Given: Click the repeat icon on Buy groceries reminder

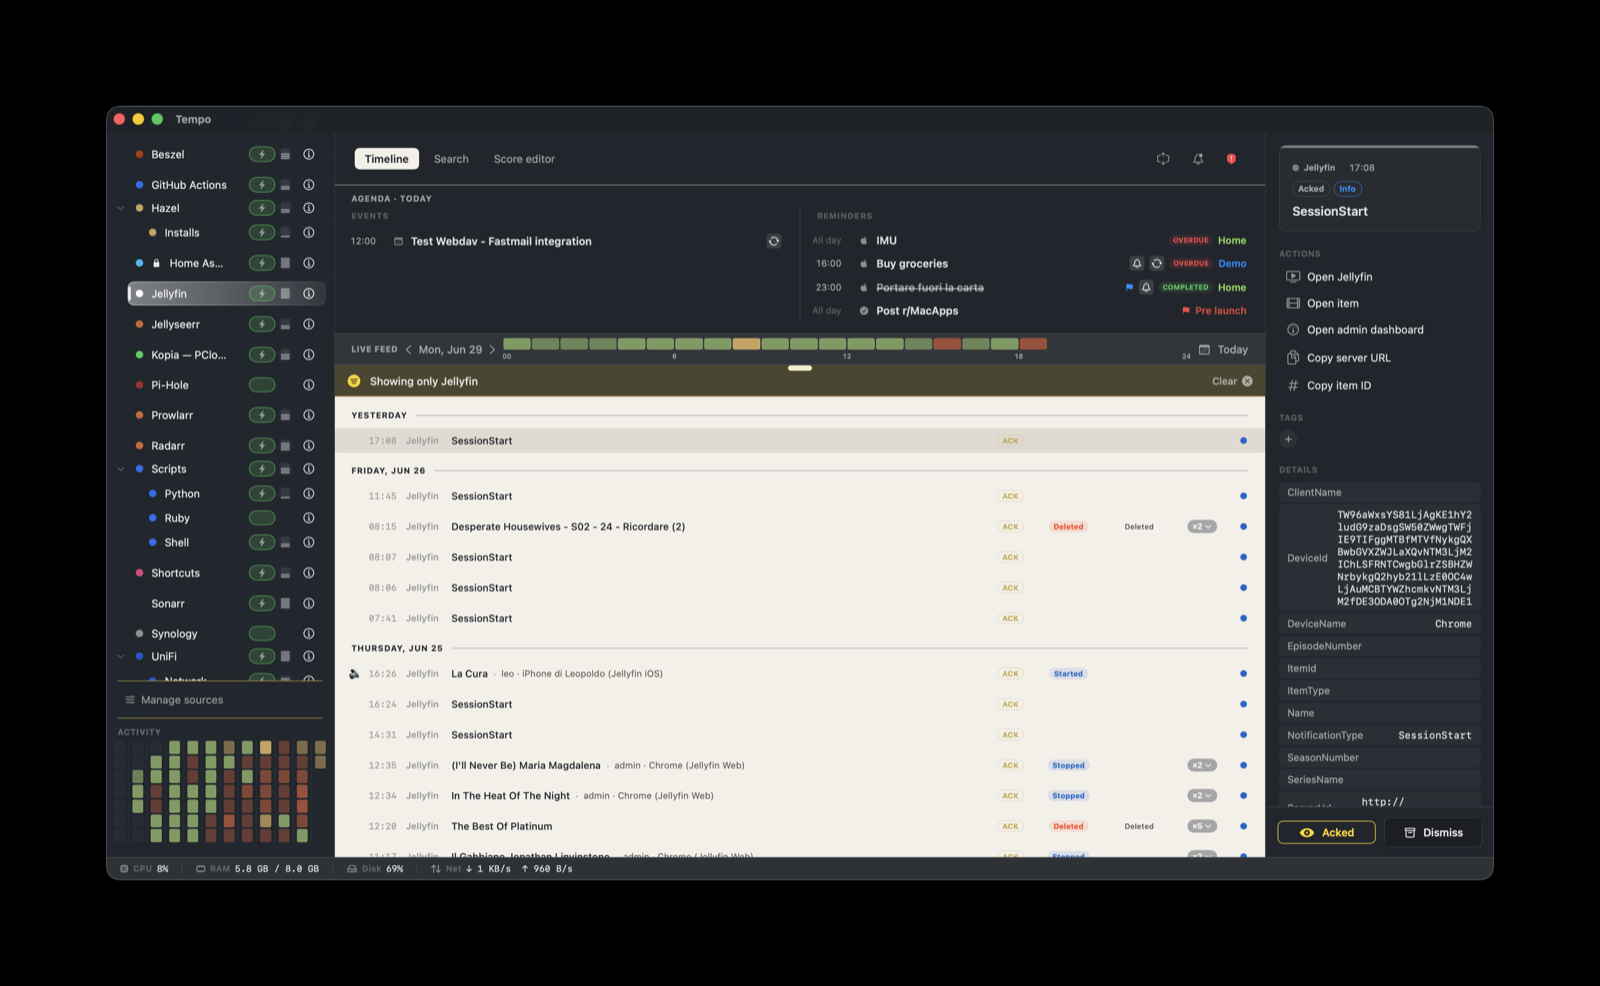Looking at the screenshot, I should 1156,264.
